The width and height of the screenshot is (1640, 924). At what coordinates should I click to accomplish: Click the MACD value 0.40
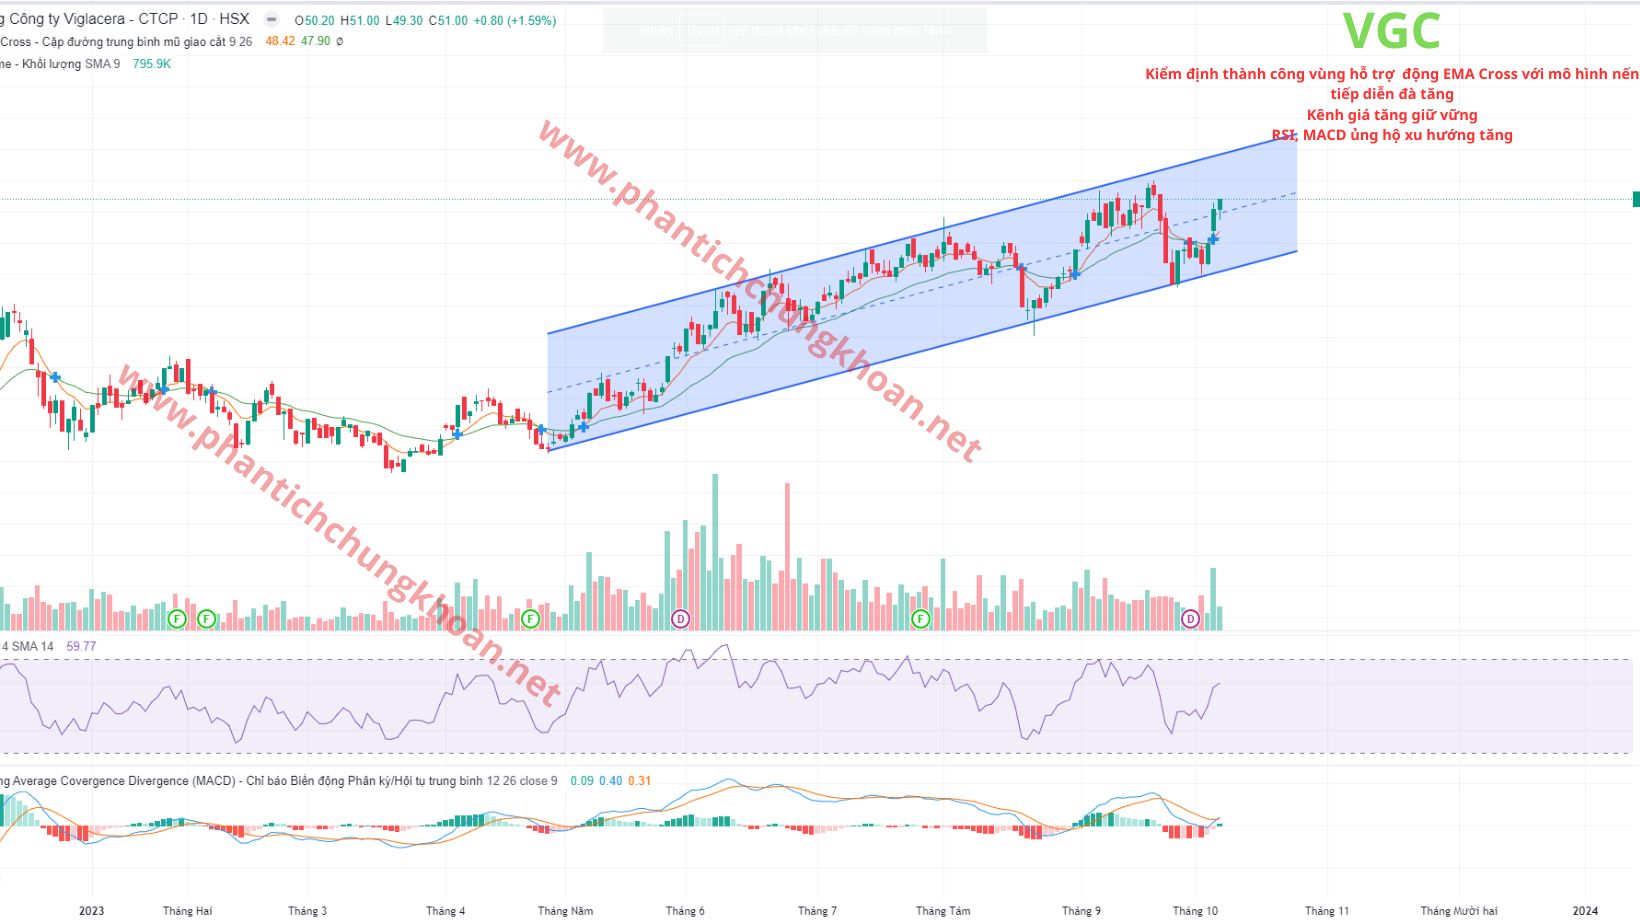pyautogui.click(x=610, y=781)
